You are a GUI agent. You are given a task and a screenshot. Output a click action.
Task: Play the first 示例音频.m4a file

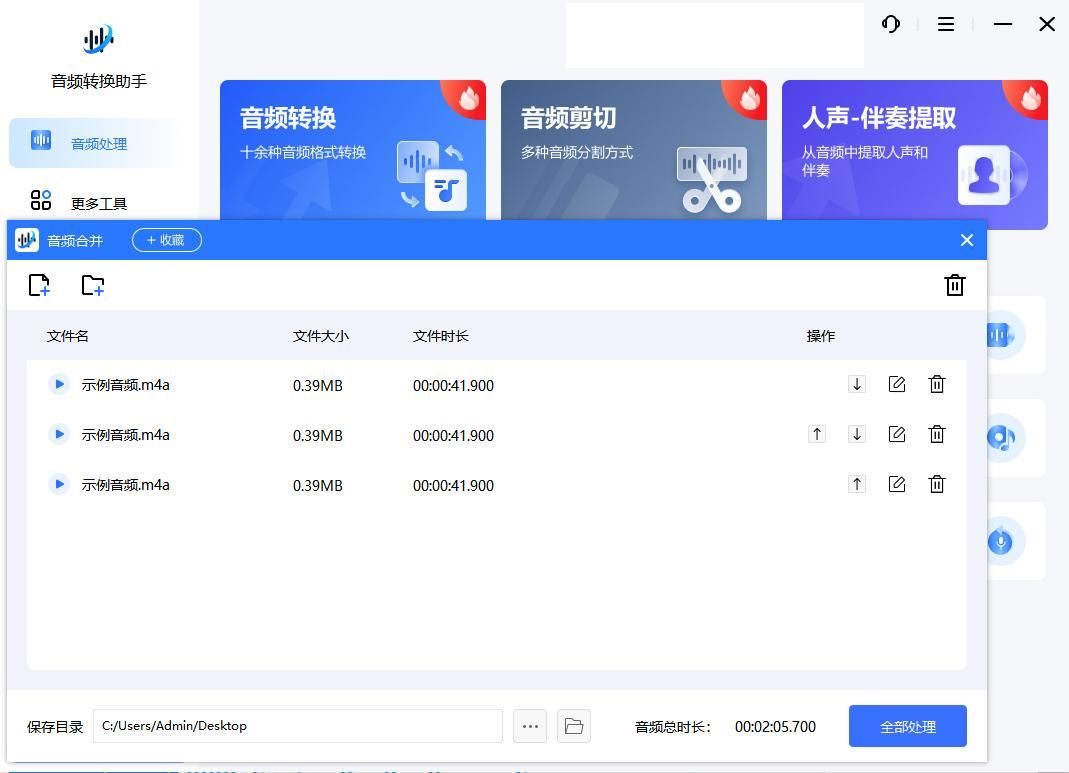(x=59, y=385)
